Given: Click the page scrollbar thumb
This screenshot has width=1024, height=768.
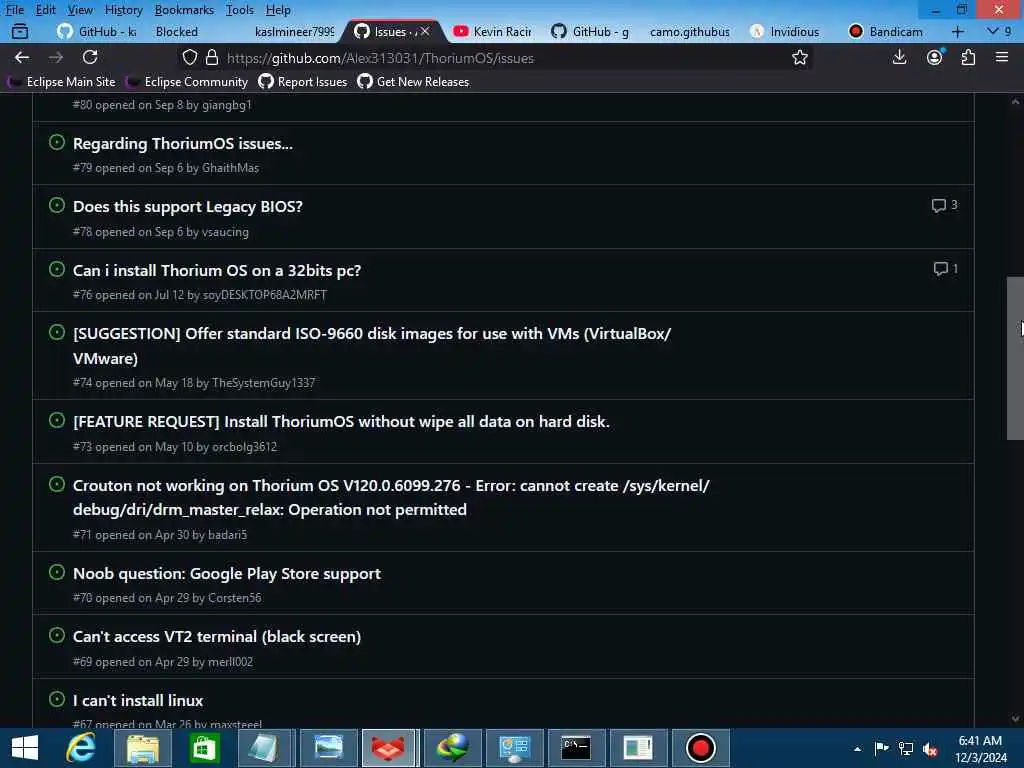Looking at the screenshot, I should tap(1015, 359).
